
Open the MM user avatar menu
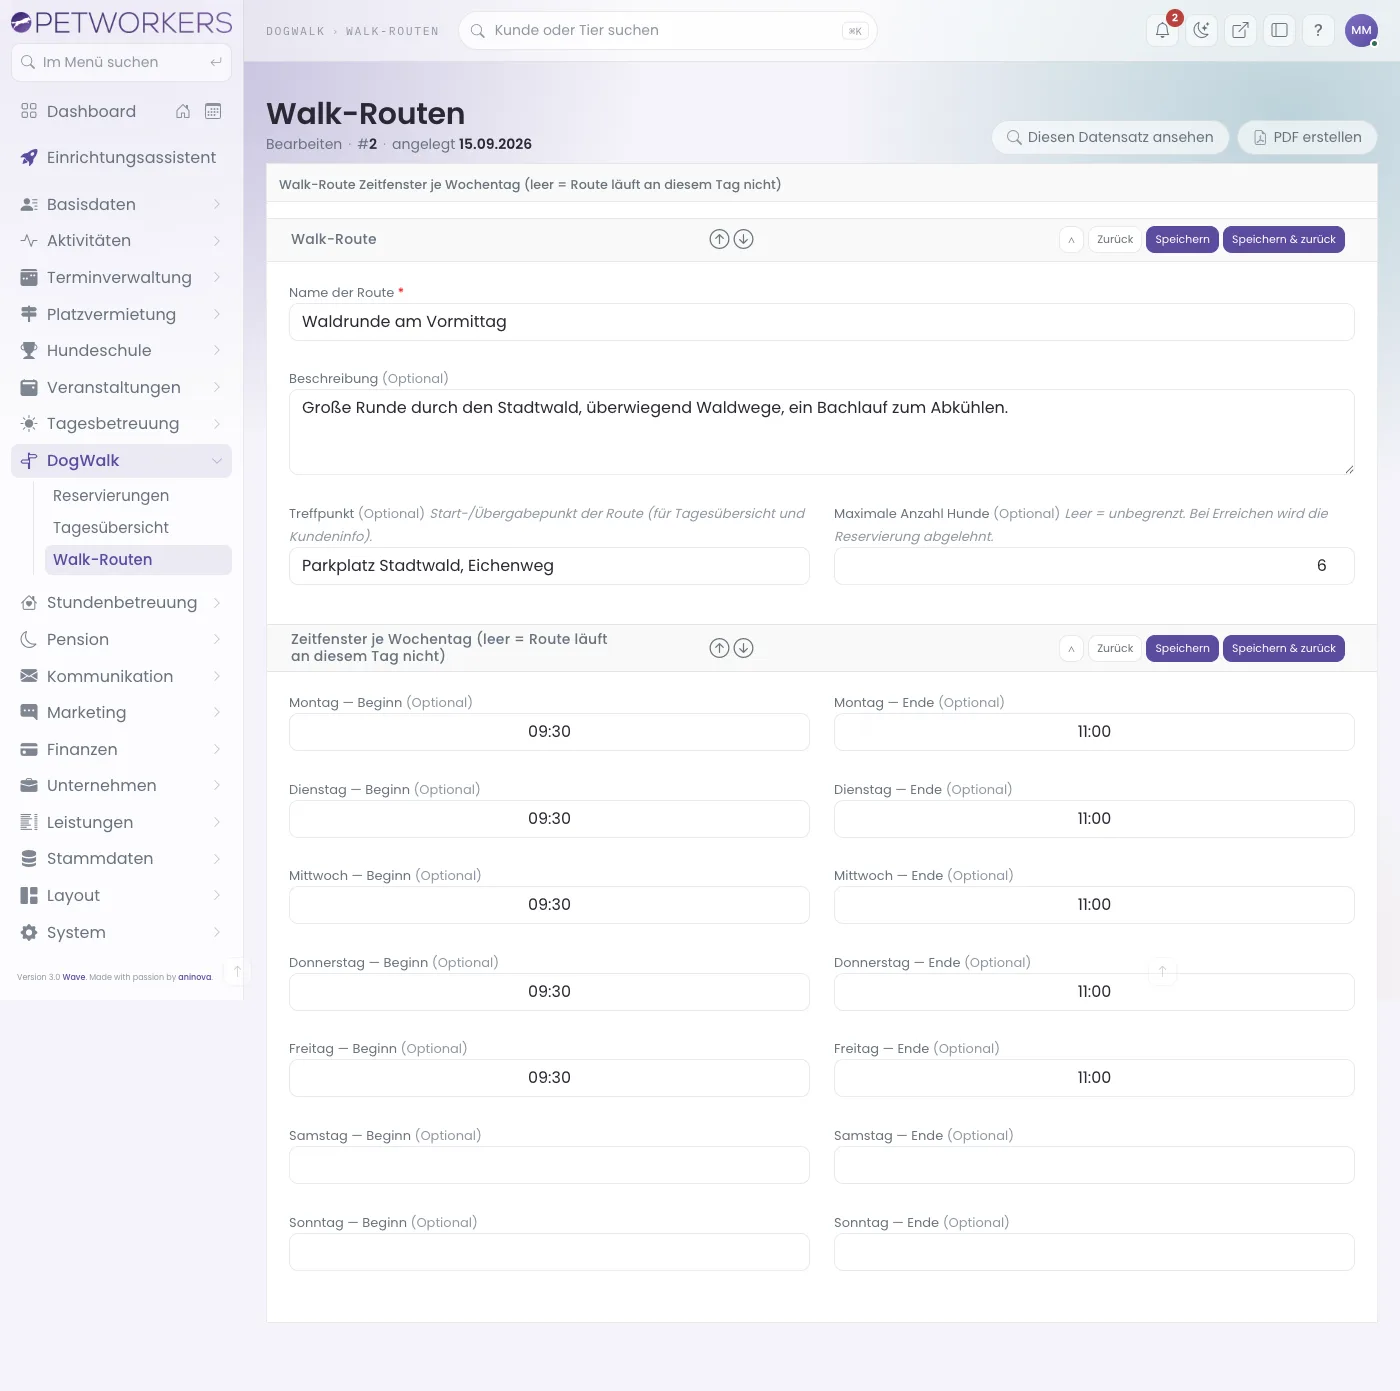click(x=1361, y=30)
